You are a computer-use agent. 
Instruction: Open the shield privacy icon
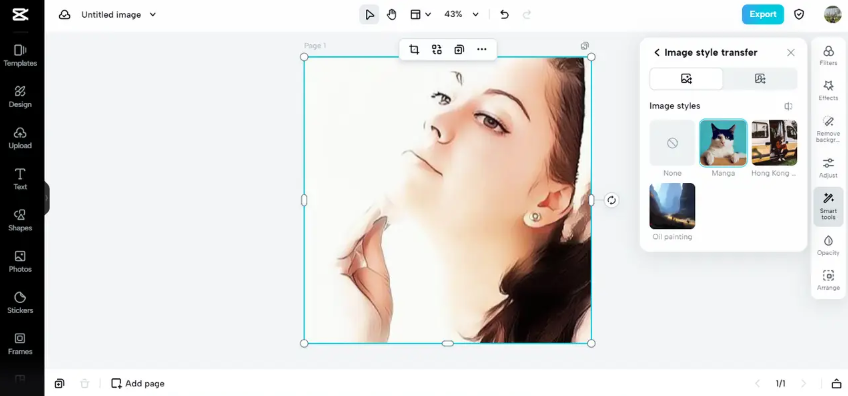[799, 15]
